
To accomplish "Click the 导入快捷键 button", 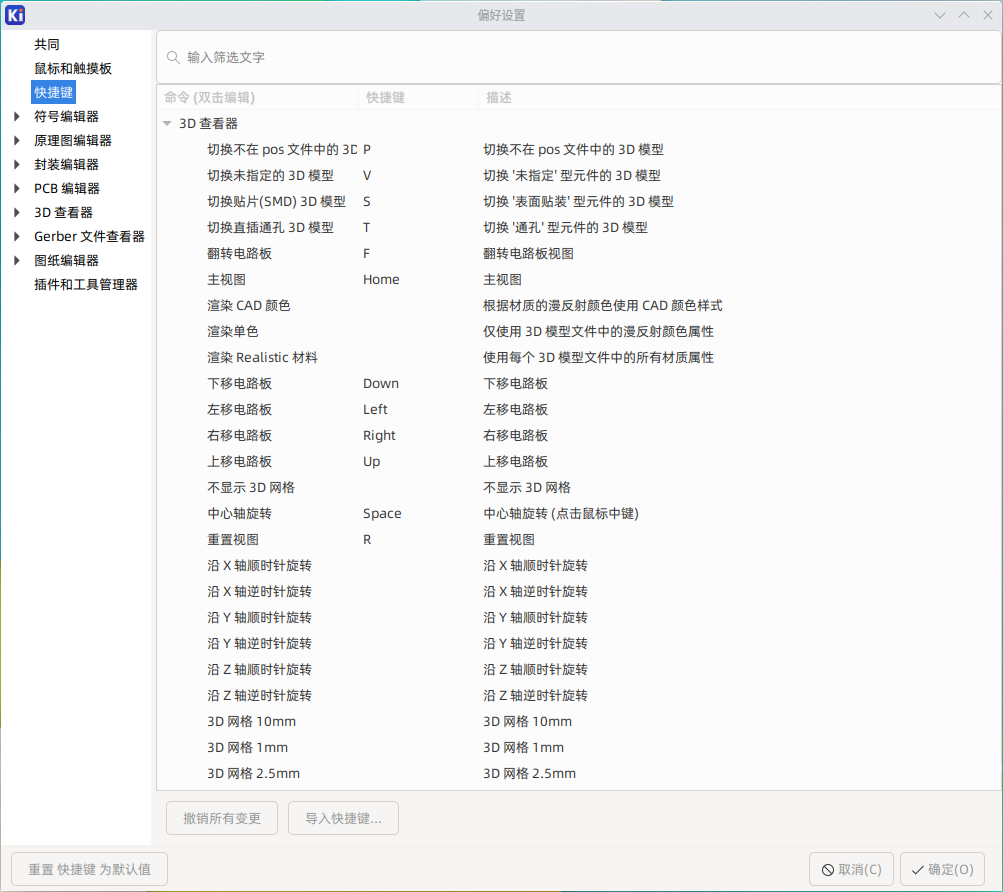I will [343, 817].
